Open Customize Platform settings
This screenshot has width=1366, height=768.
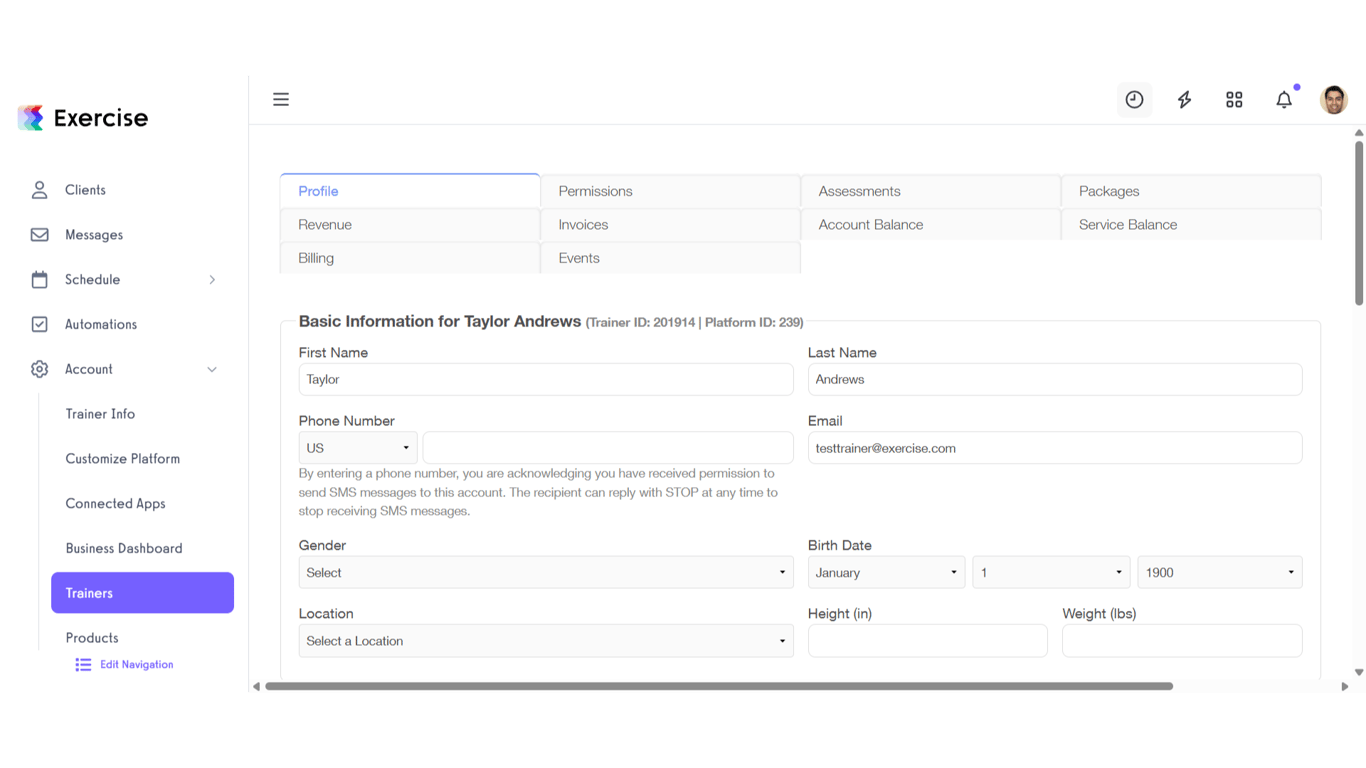122,458
